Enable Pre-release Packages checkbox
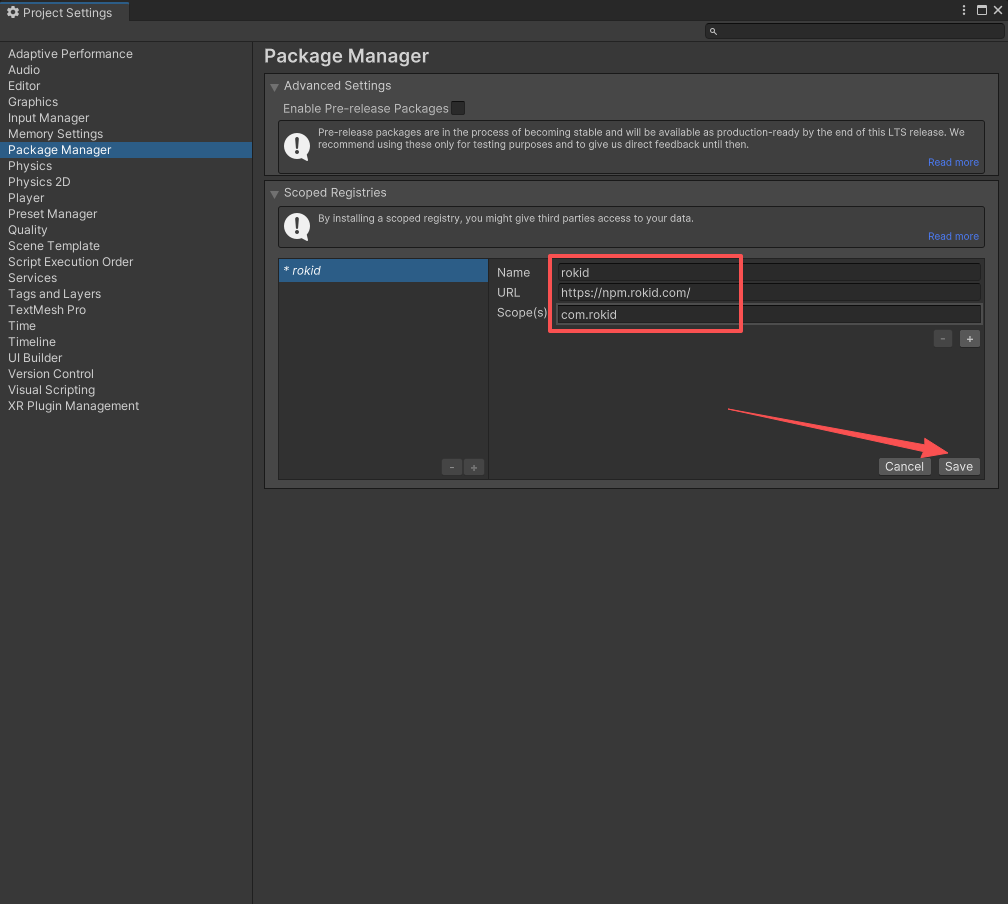Image resolution: width=1008 pixels, height=904 pixels. coord(458,108)
